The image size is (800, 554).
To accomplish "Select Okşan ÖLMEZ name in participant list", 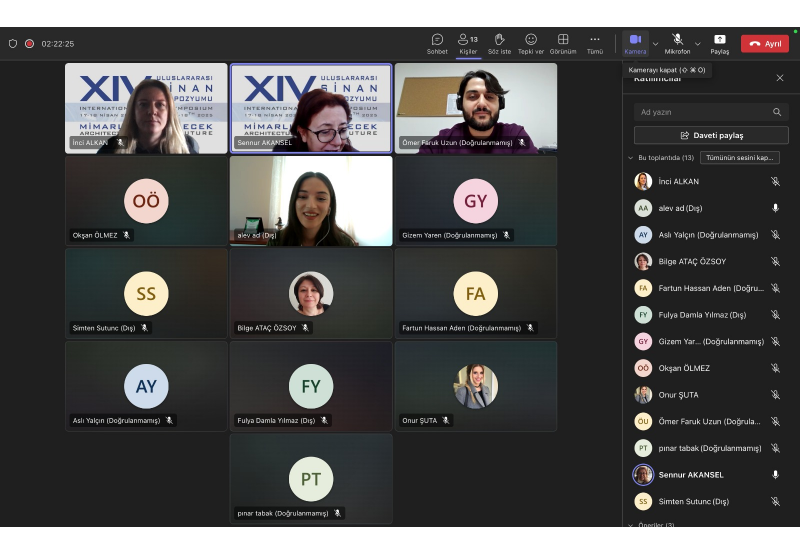I will coord(684,368).
